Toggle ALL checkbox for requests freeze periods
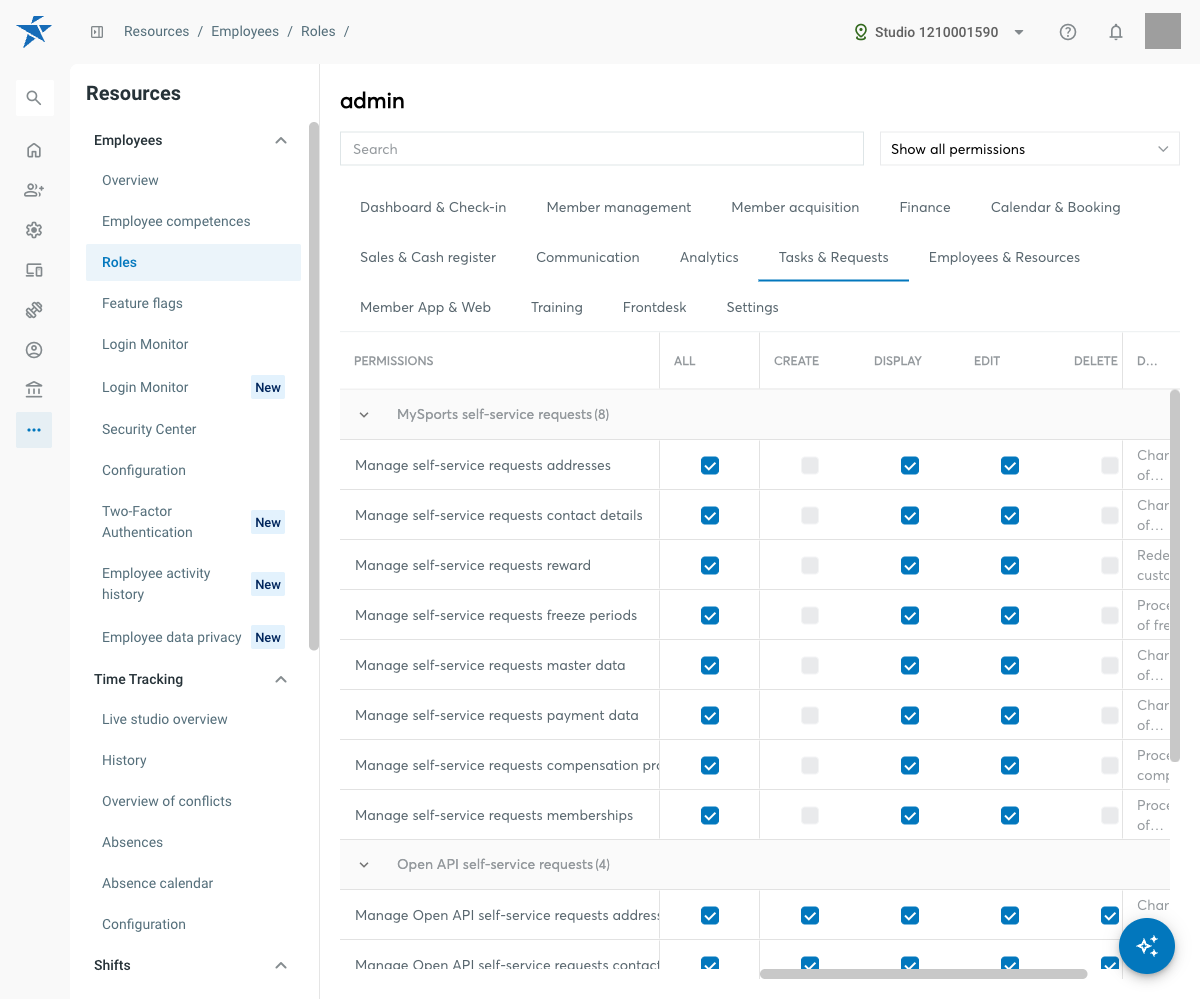Image resolution: width=1200 pixels, height=999 pixels. coord(710,615)
